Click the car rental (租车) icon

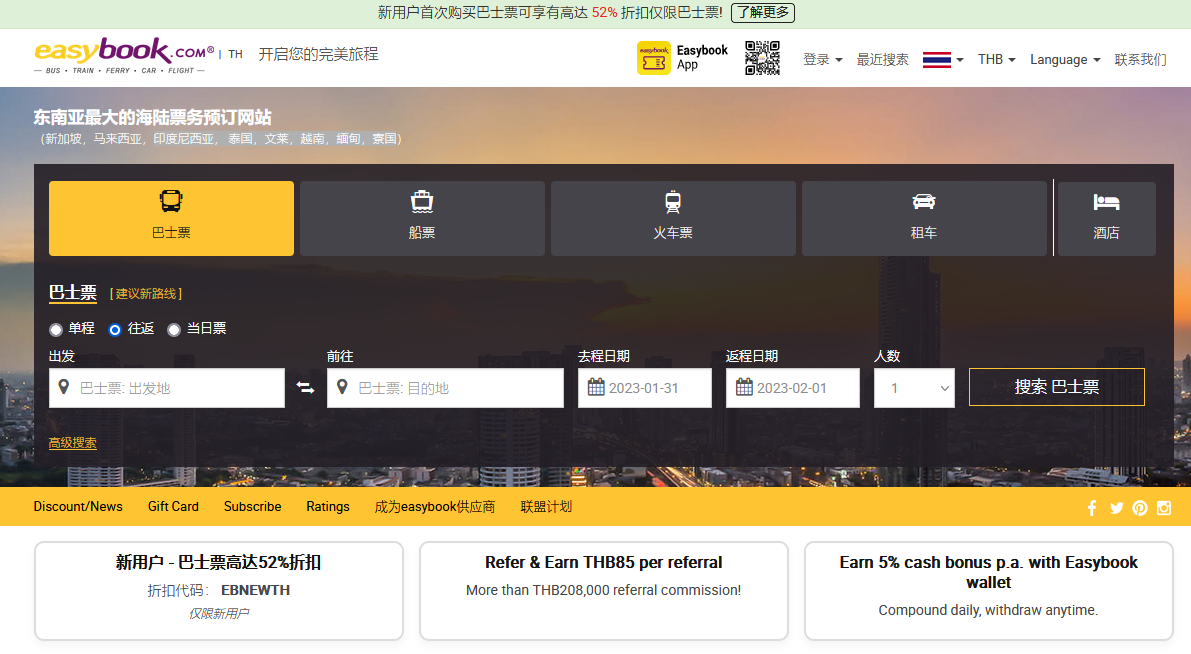point(923,201)
